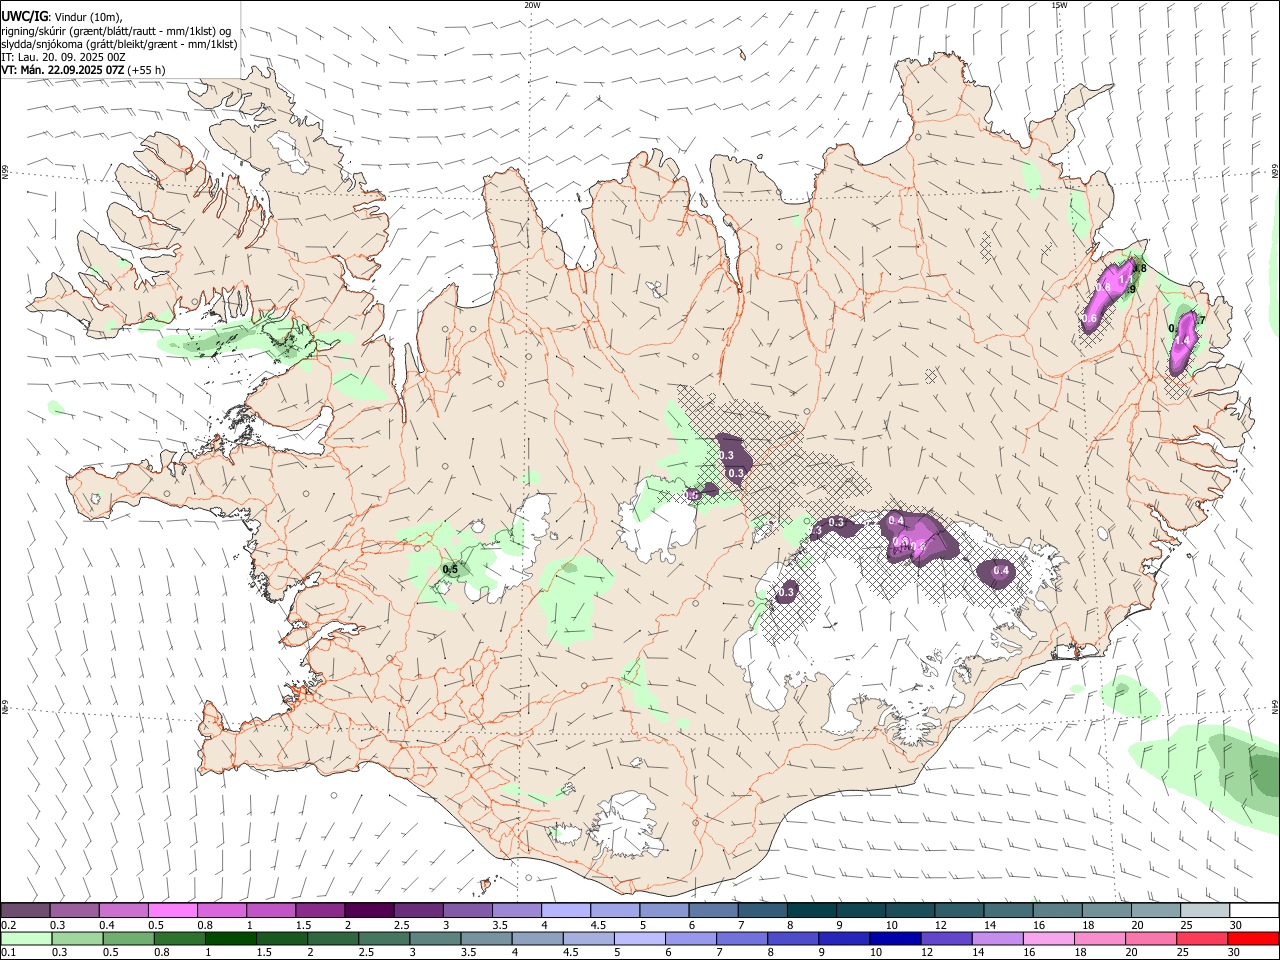Select the purple 12–14 lower legend swatch
1280x960 pixels.
pos(947,938)
